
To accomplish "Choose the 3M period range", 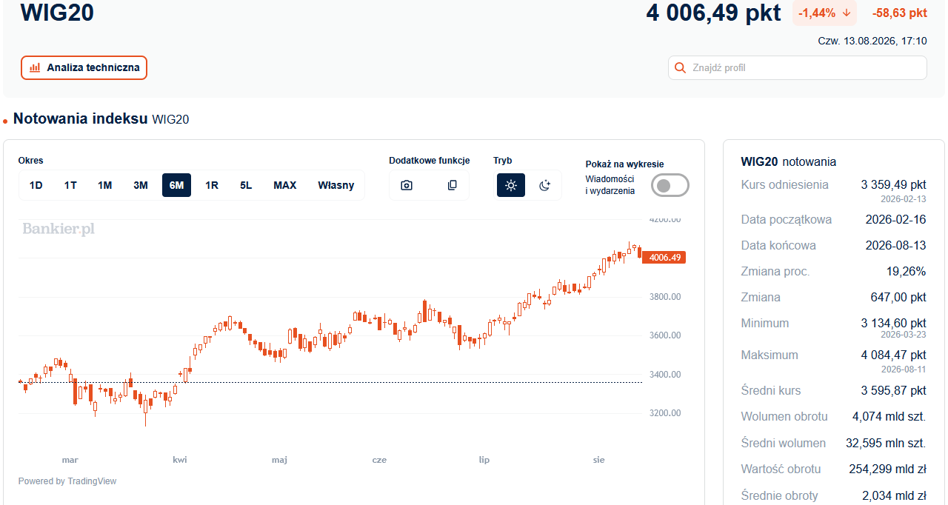I will pos(140,185).
